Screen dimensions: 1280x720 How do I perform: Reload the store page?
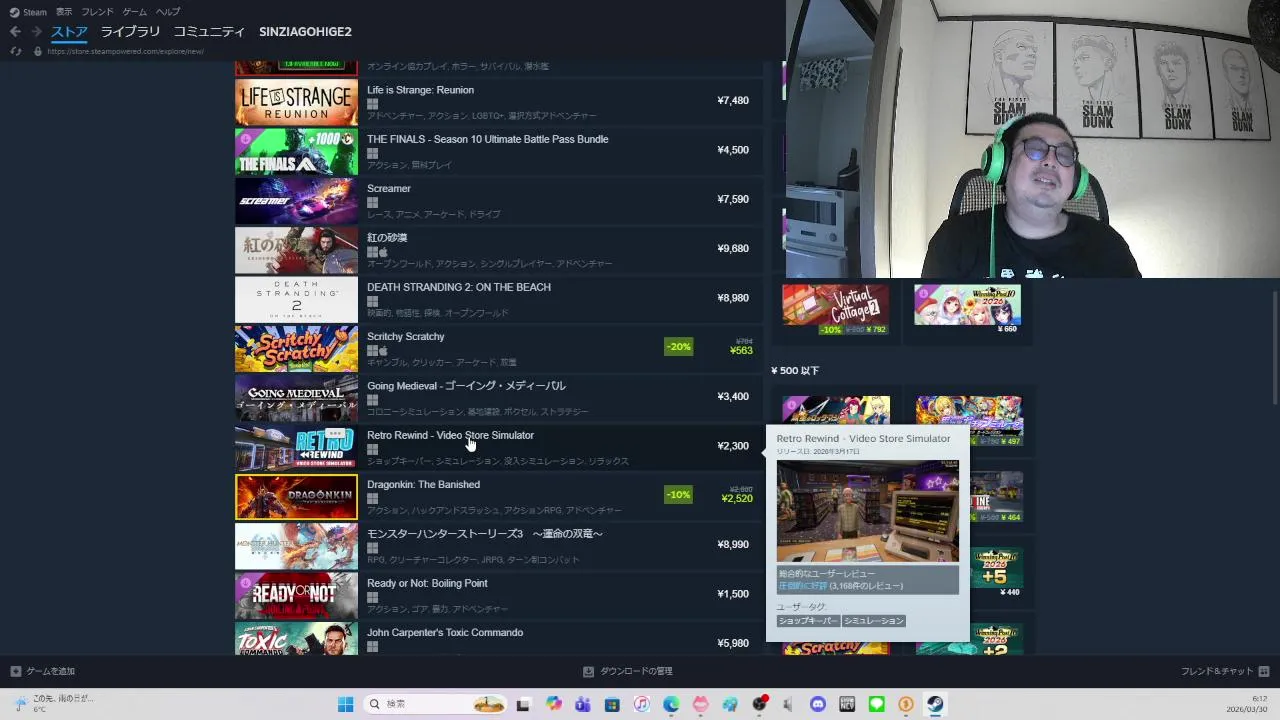[15, 51]
